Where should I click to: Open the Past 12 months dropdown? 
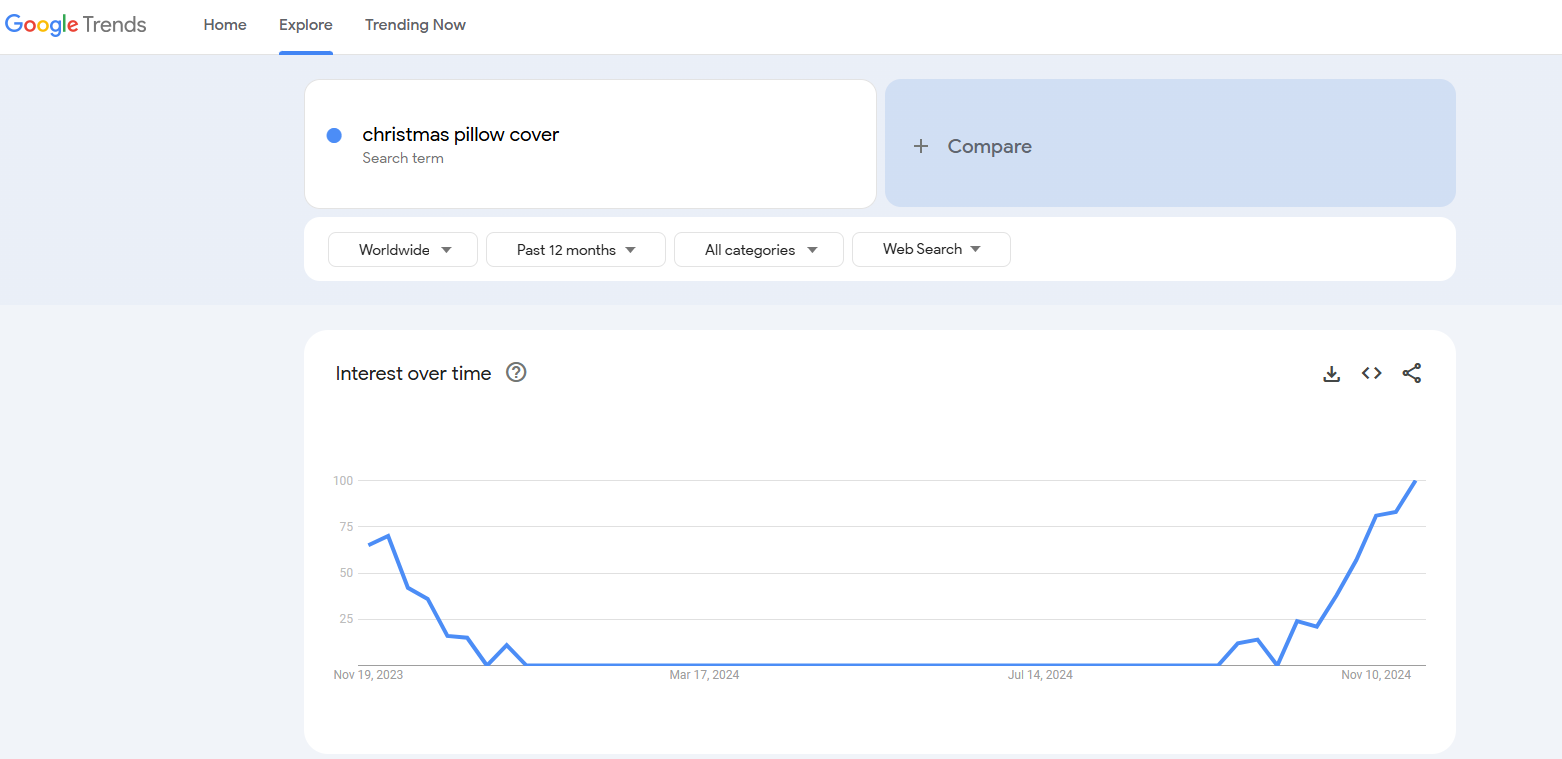click(x=576, y=250)
